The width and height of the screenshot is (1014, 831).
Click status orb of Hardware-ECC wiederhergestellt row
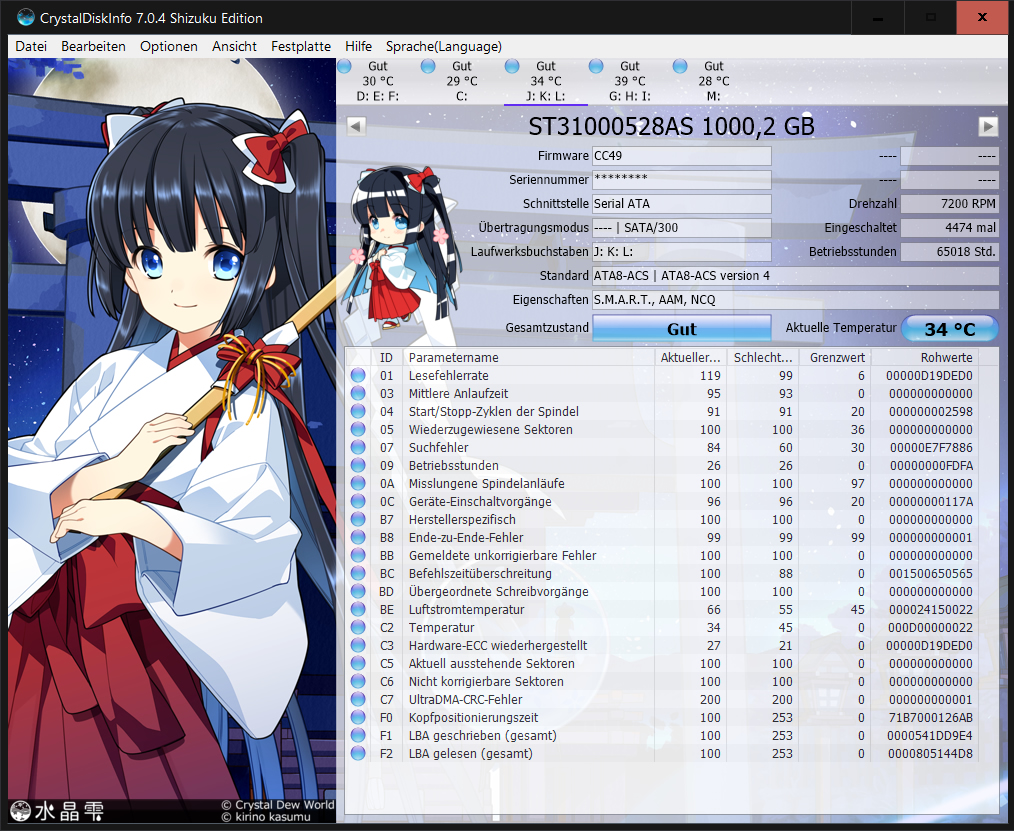[x=358, y=645]
